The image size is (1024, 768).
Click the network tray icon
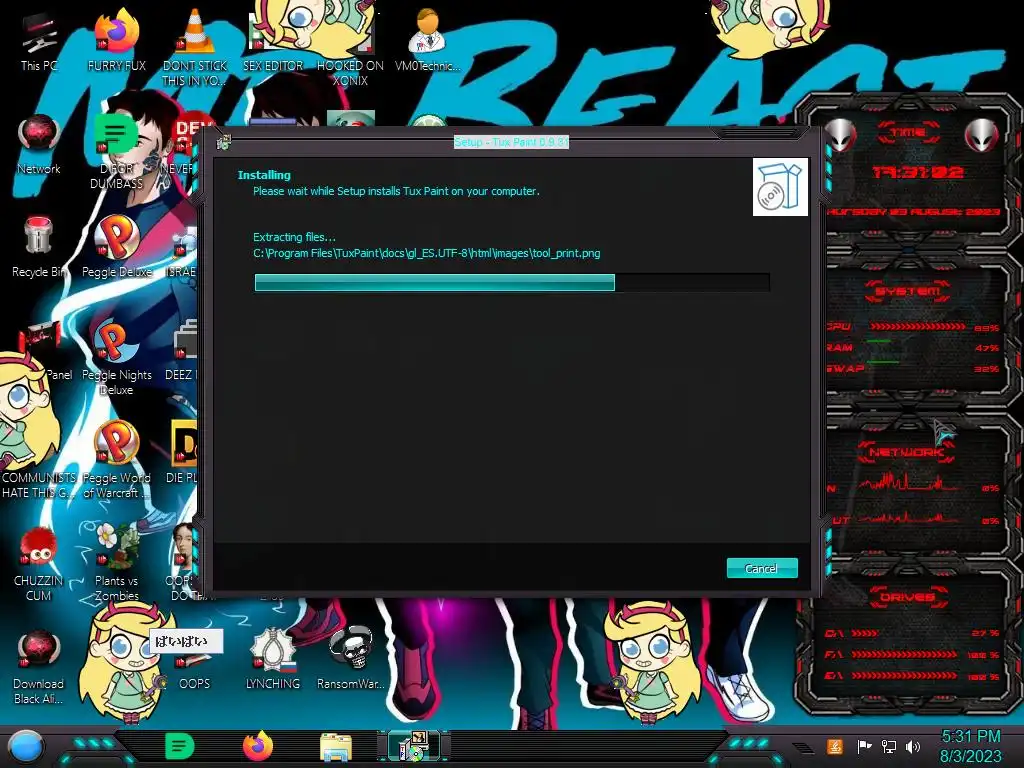tap(889, 746)
